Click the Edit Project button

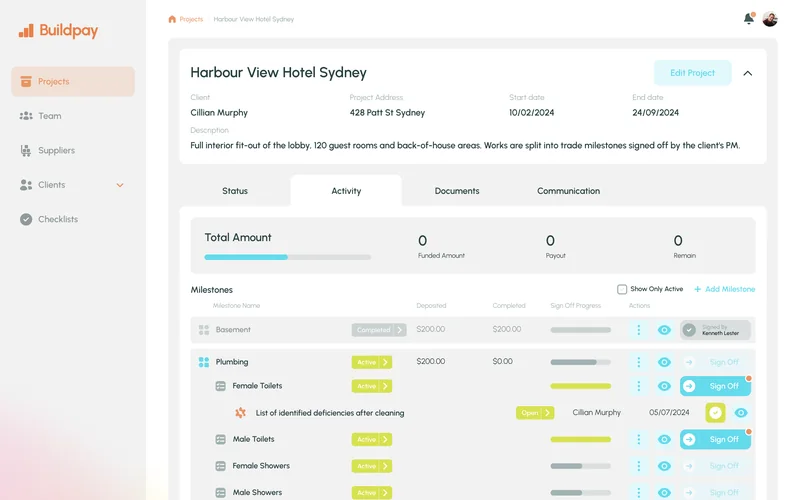(692, 73)
